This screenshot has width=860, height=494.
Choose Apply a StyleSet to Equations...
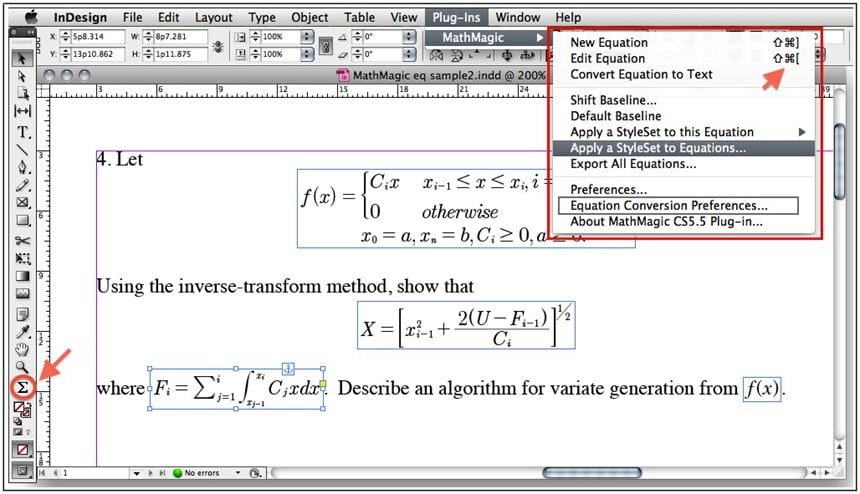(683, 148)
